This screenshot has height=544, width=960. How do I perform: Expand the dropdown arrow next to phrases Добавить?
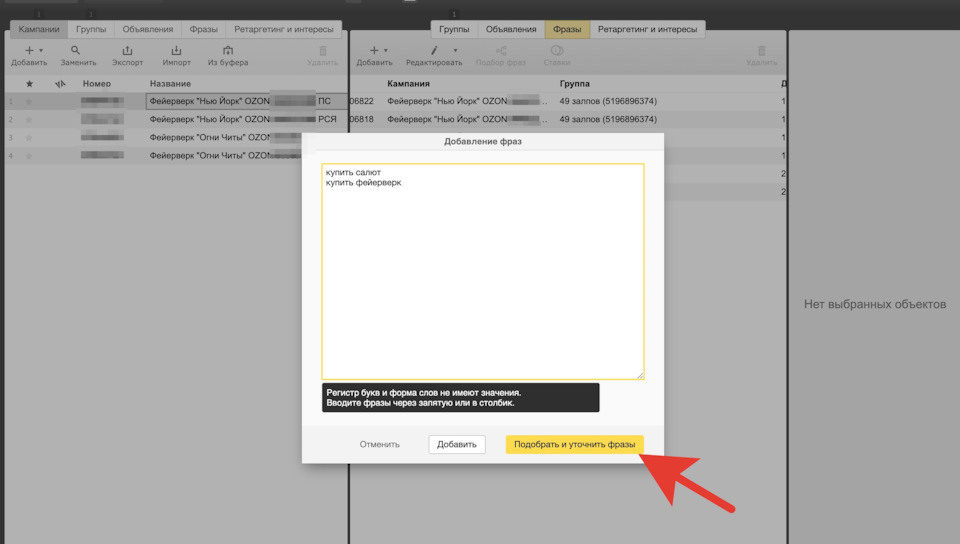[386, 50]
